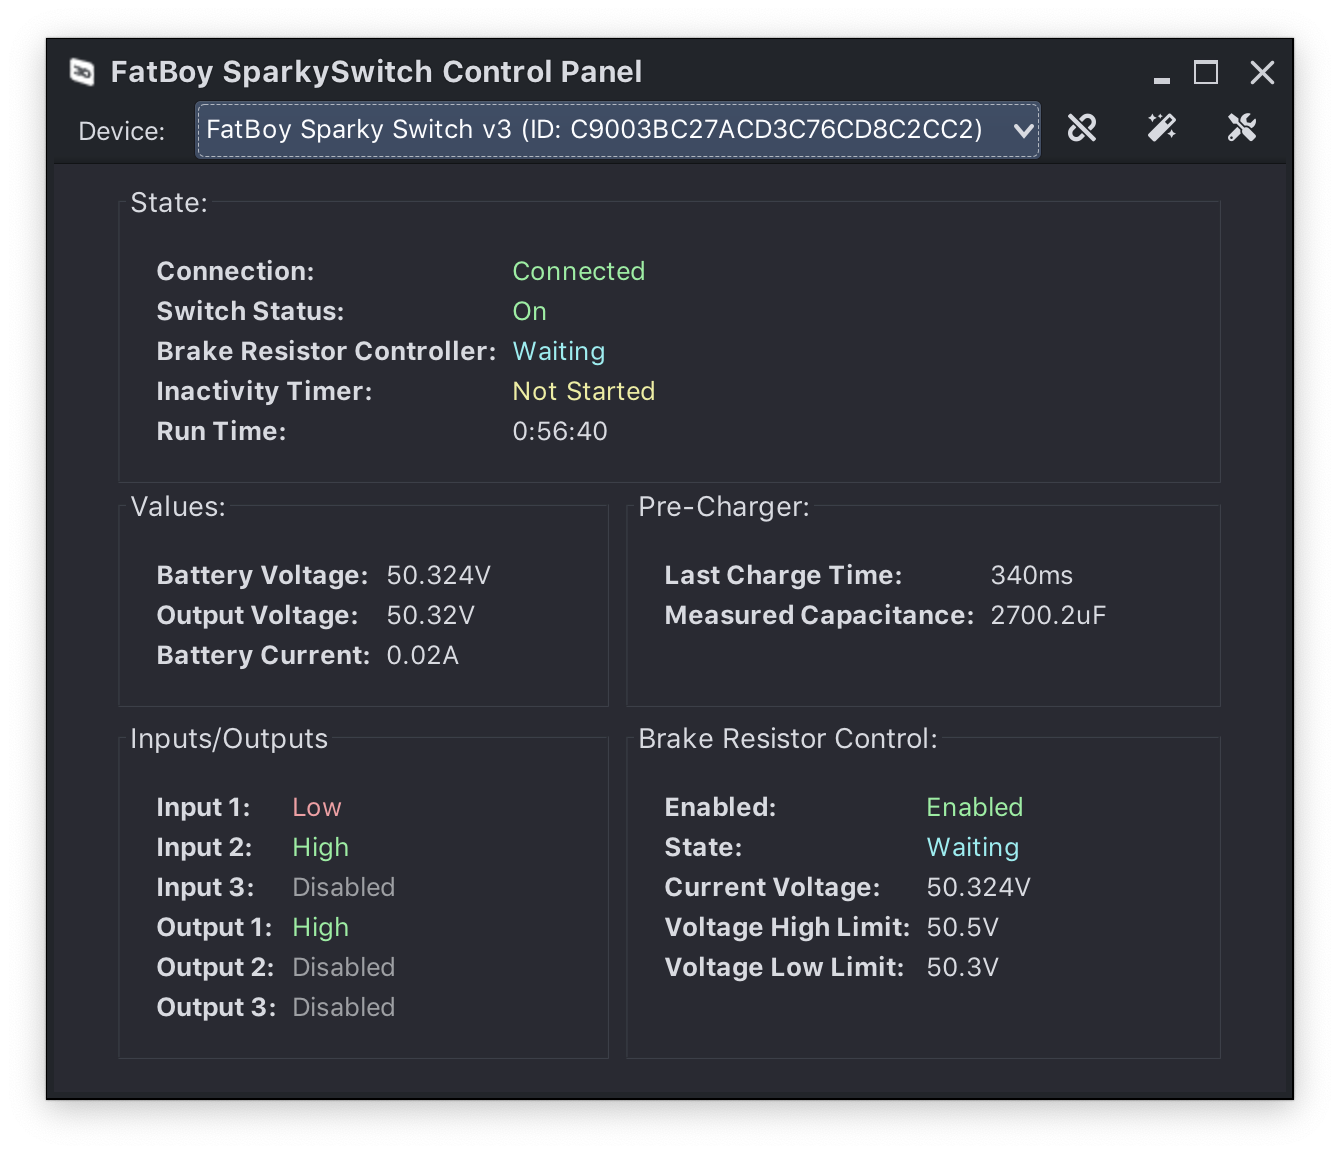Click the Battery Voltage 50.324V reading
The width and height of the screenshot is (1340, 1154).
(x=438, y=575)
